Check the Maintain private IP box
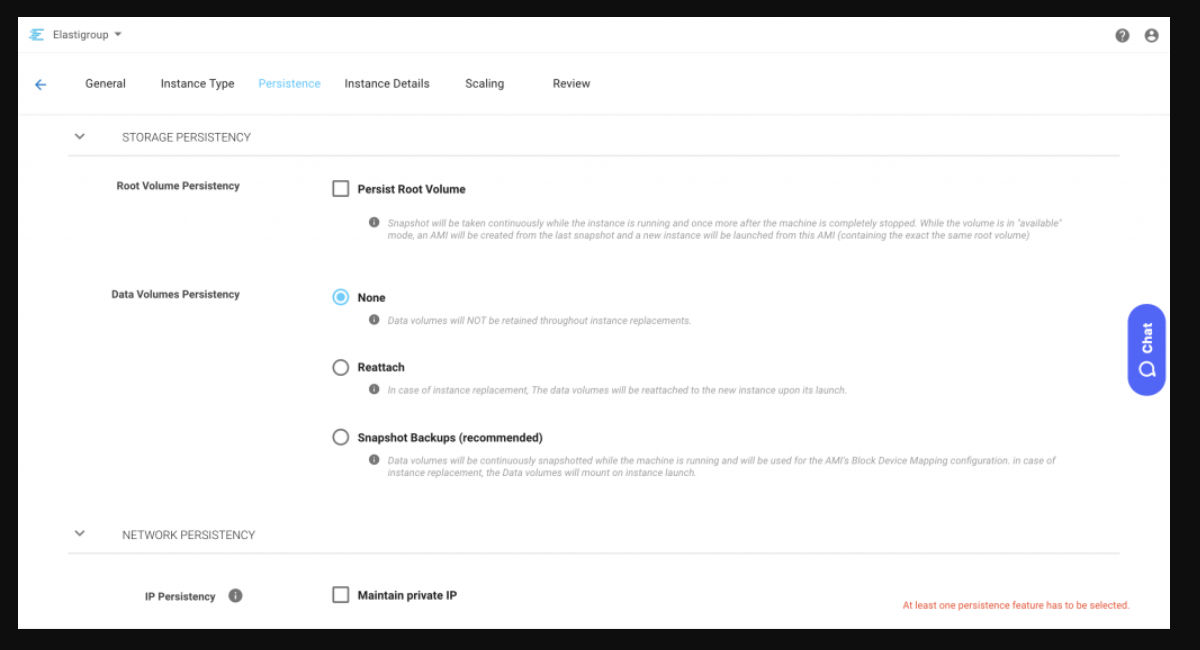The image size is (1200, 650). click(341, 595)
